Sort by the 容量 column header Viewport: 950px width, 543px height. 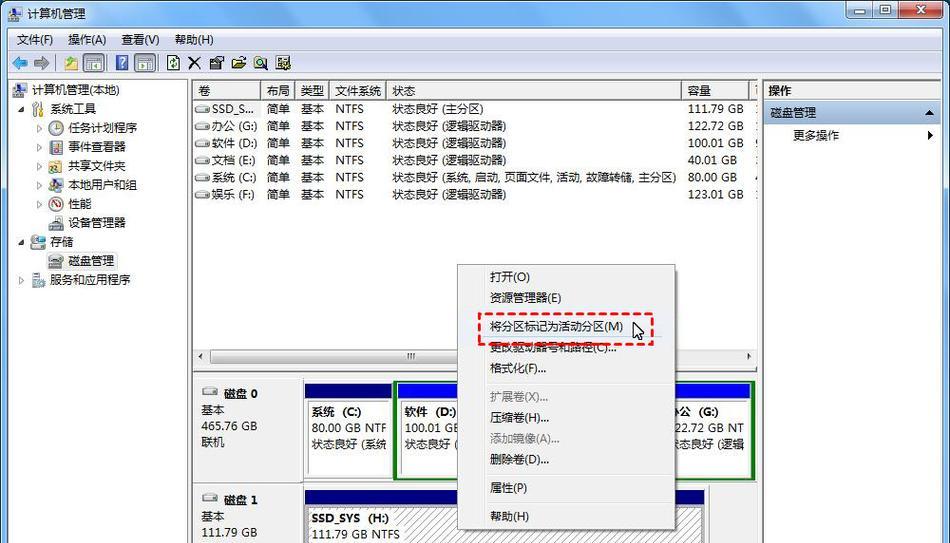pyautogui.click(x=715, y=91)
